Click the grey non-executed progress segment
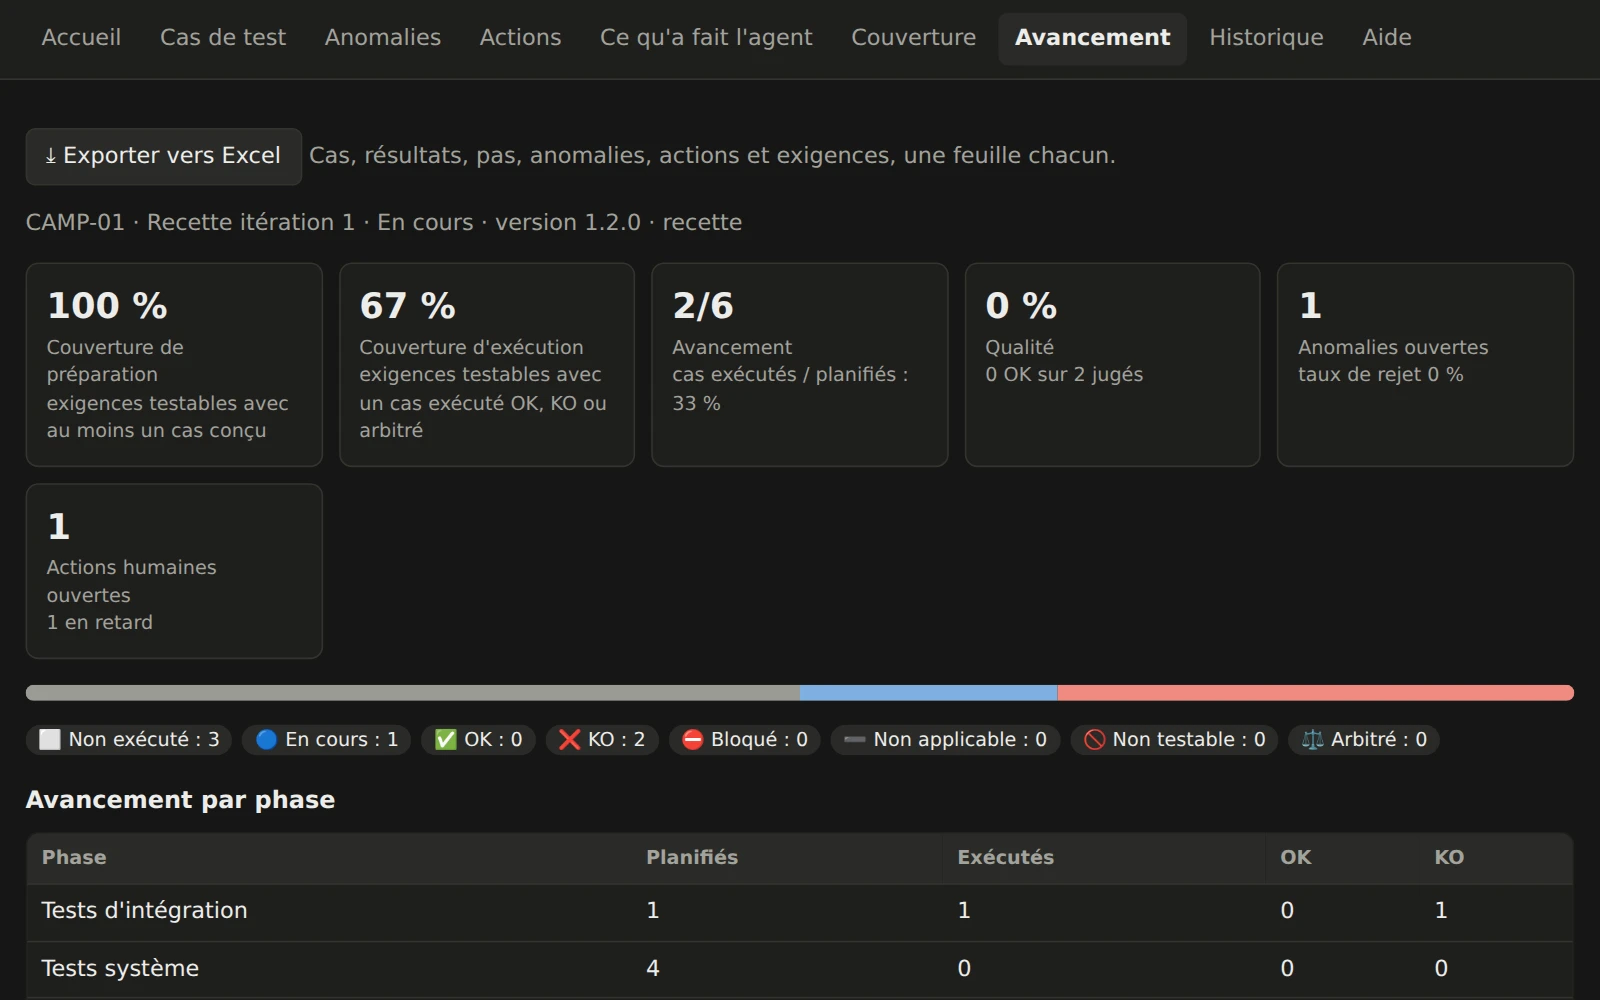Image resolution: width=1600 pixels, height=1000 pixels. pos(412,693)
